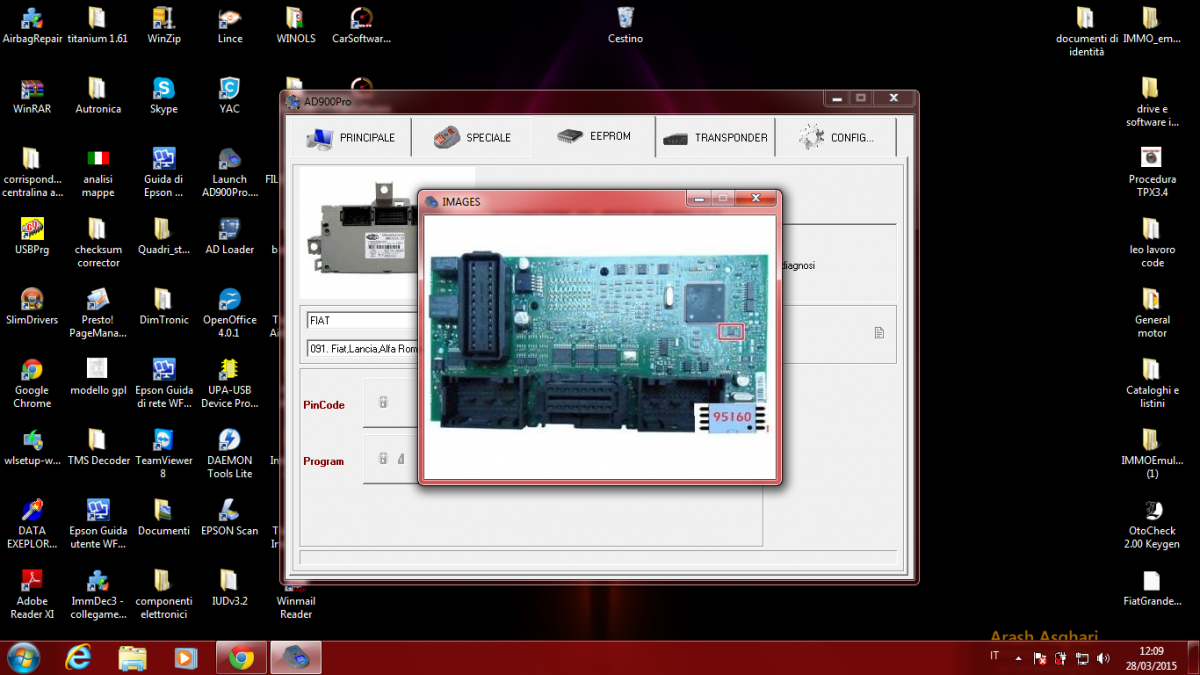Open analisi mappe Italian flag icon
Screen dimensions: 1200x675
click(x=98, y=172)
